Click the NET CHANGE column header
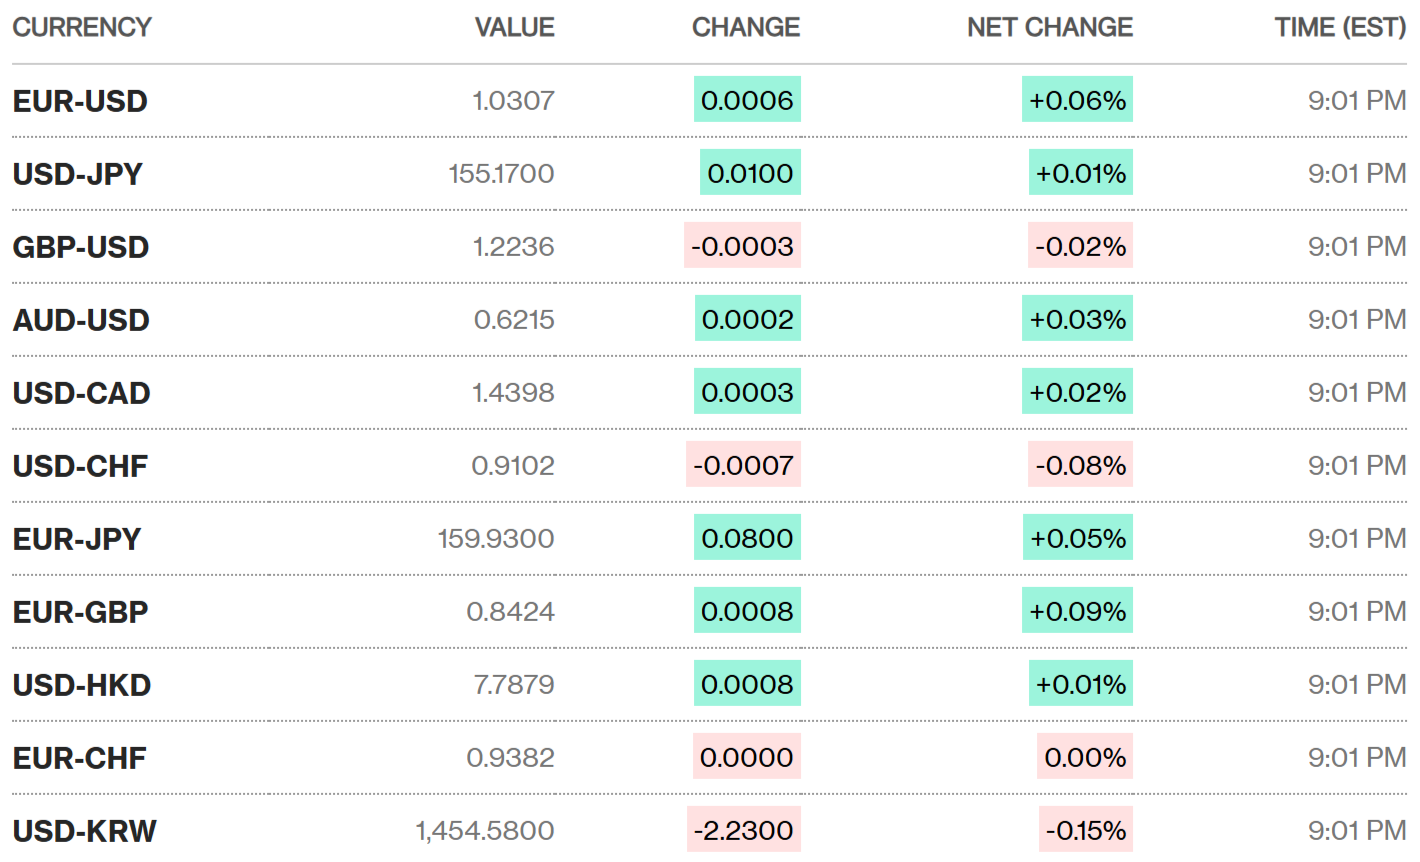1420x862 pixels. [1049, 28]
